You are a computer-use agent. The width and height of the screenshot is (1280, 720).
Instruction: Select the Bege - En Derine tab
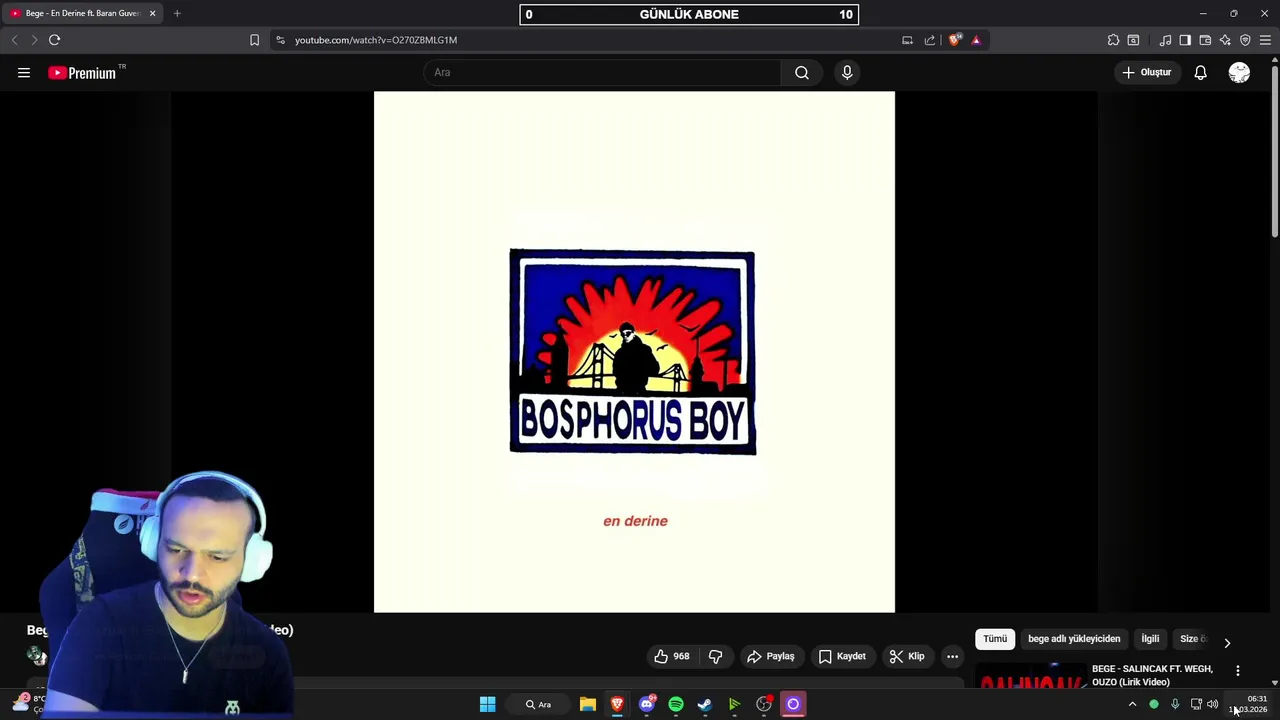[x=82, y=13]
